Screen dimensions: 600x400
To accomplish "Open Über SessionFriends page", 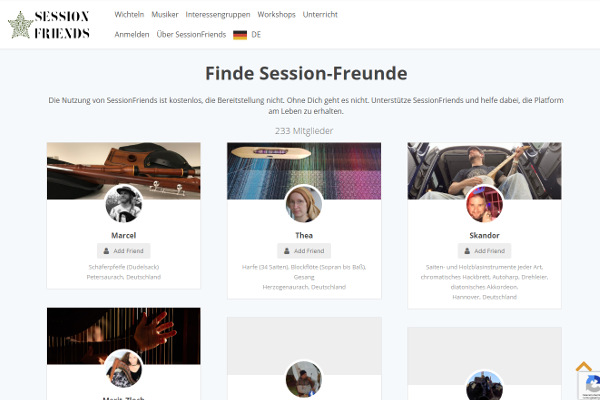I will 191,34.
